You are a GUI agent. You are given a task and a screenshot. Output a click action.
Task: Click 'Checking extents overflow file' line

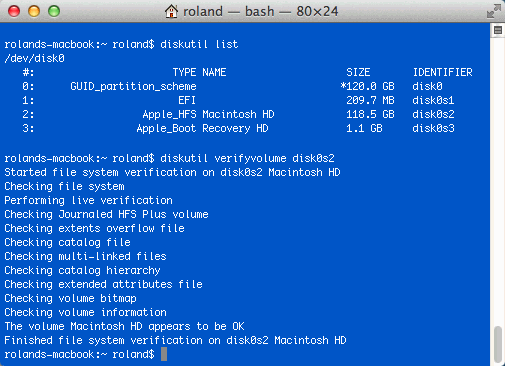[94, 229]
